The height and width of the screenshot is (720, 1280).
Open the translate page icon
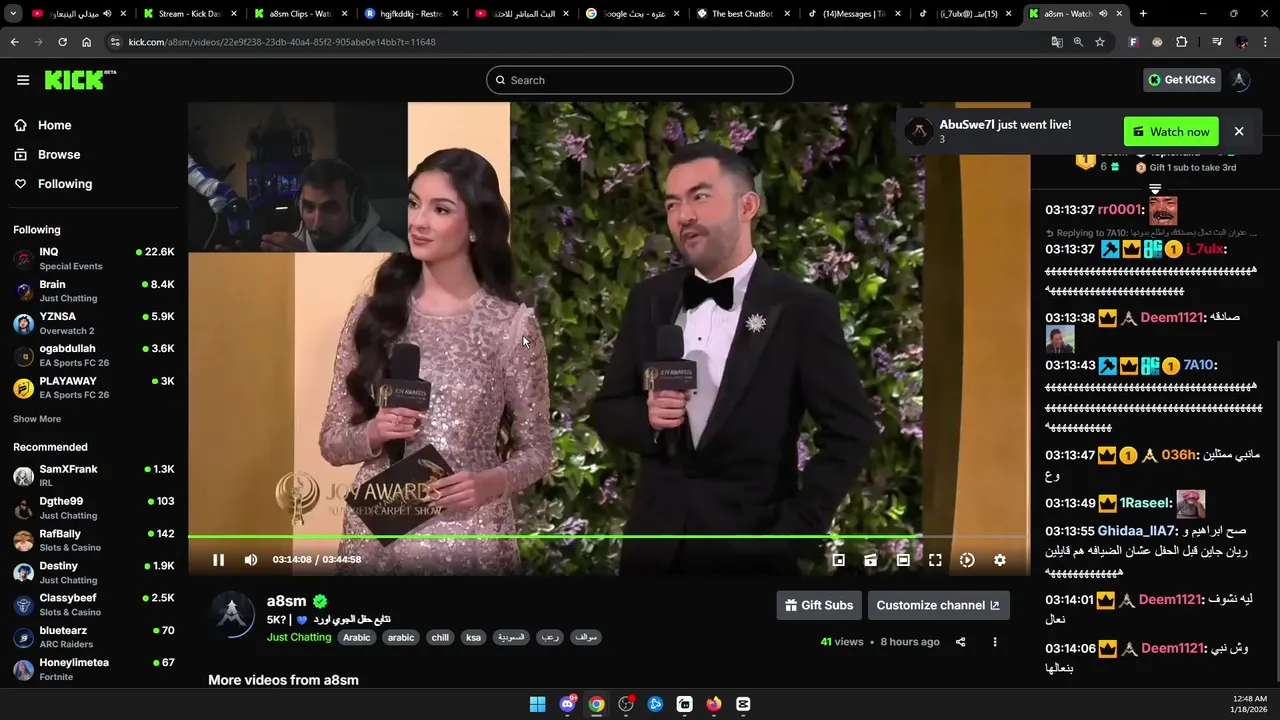pyautogui.click(x=1057, y=42)
